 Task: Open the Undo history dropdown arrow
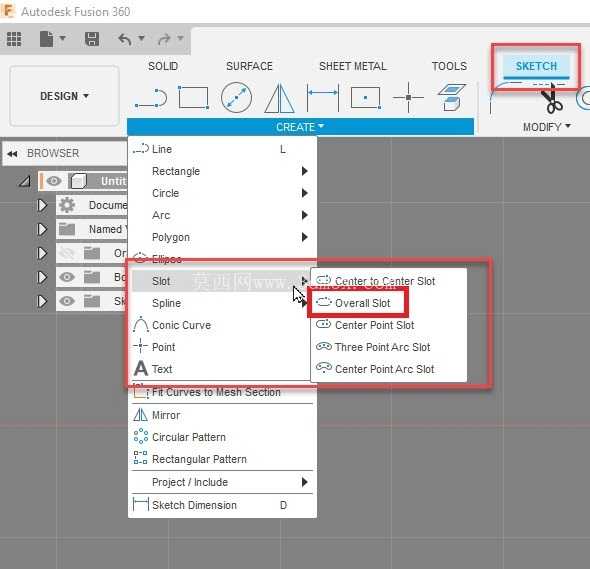141,38
